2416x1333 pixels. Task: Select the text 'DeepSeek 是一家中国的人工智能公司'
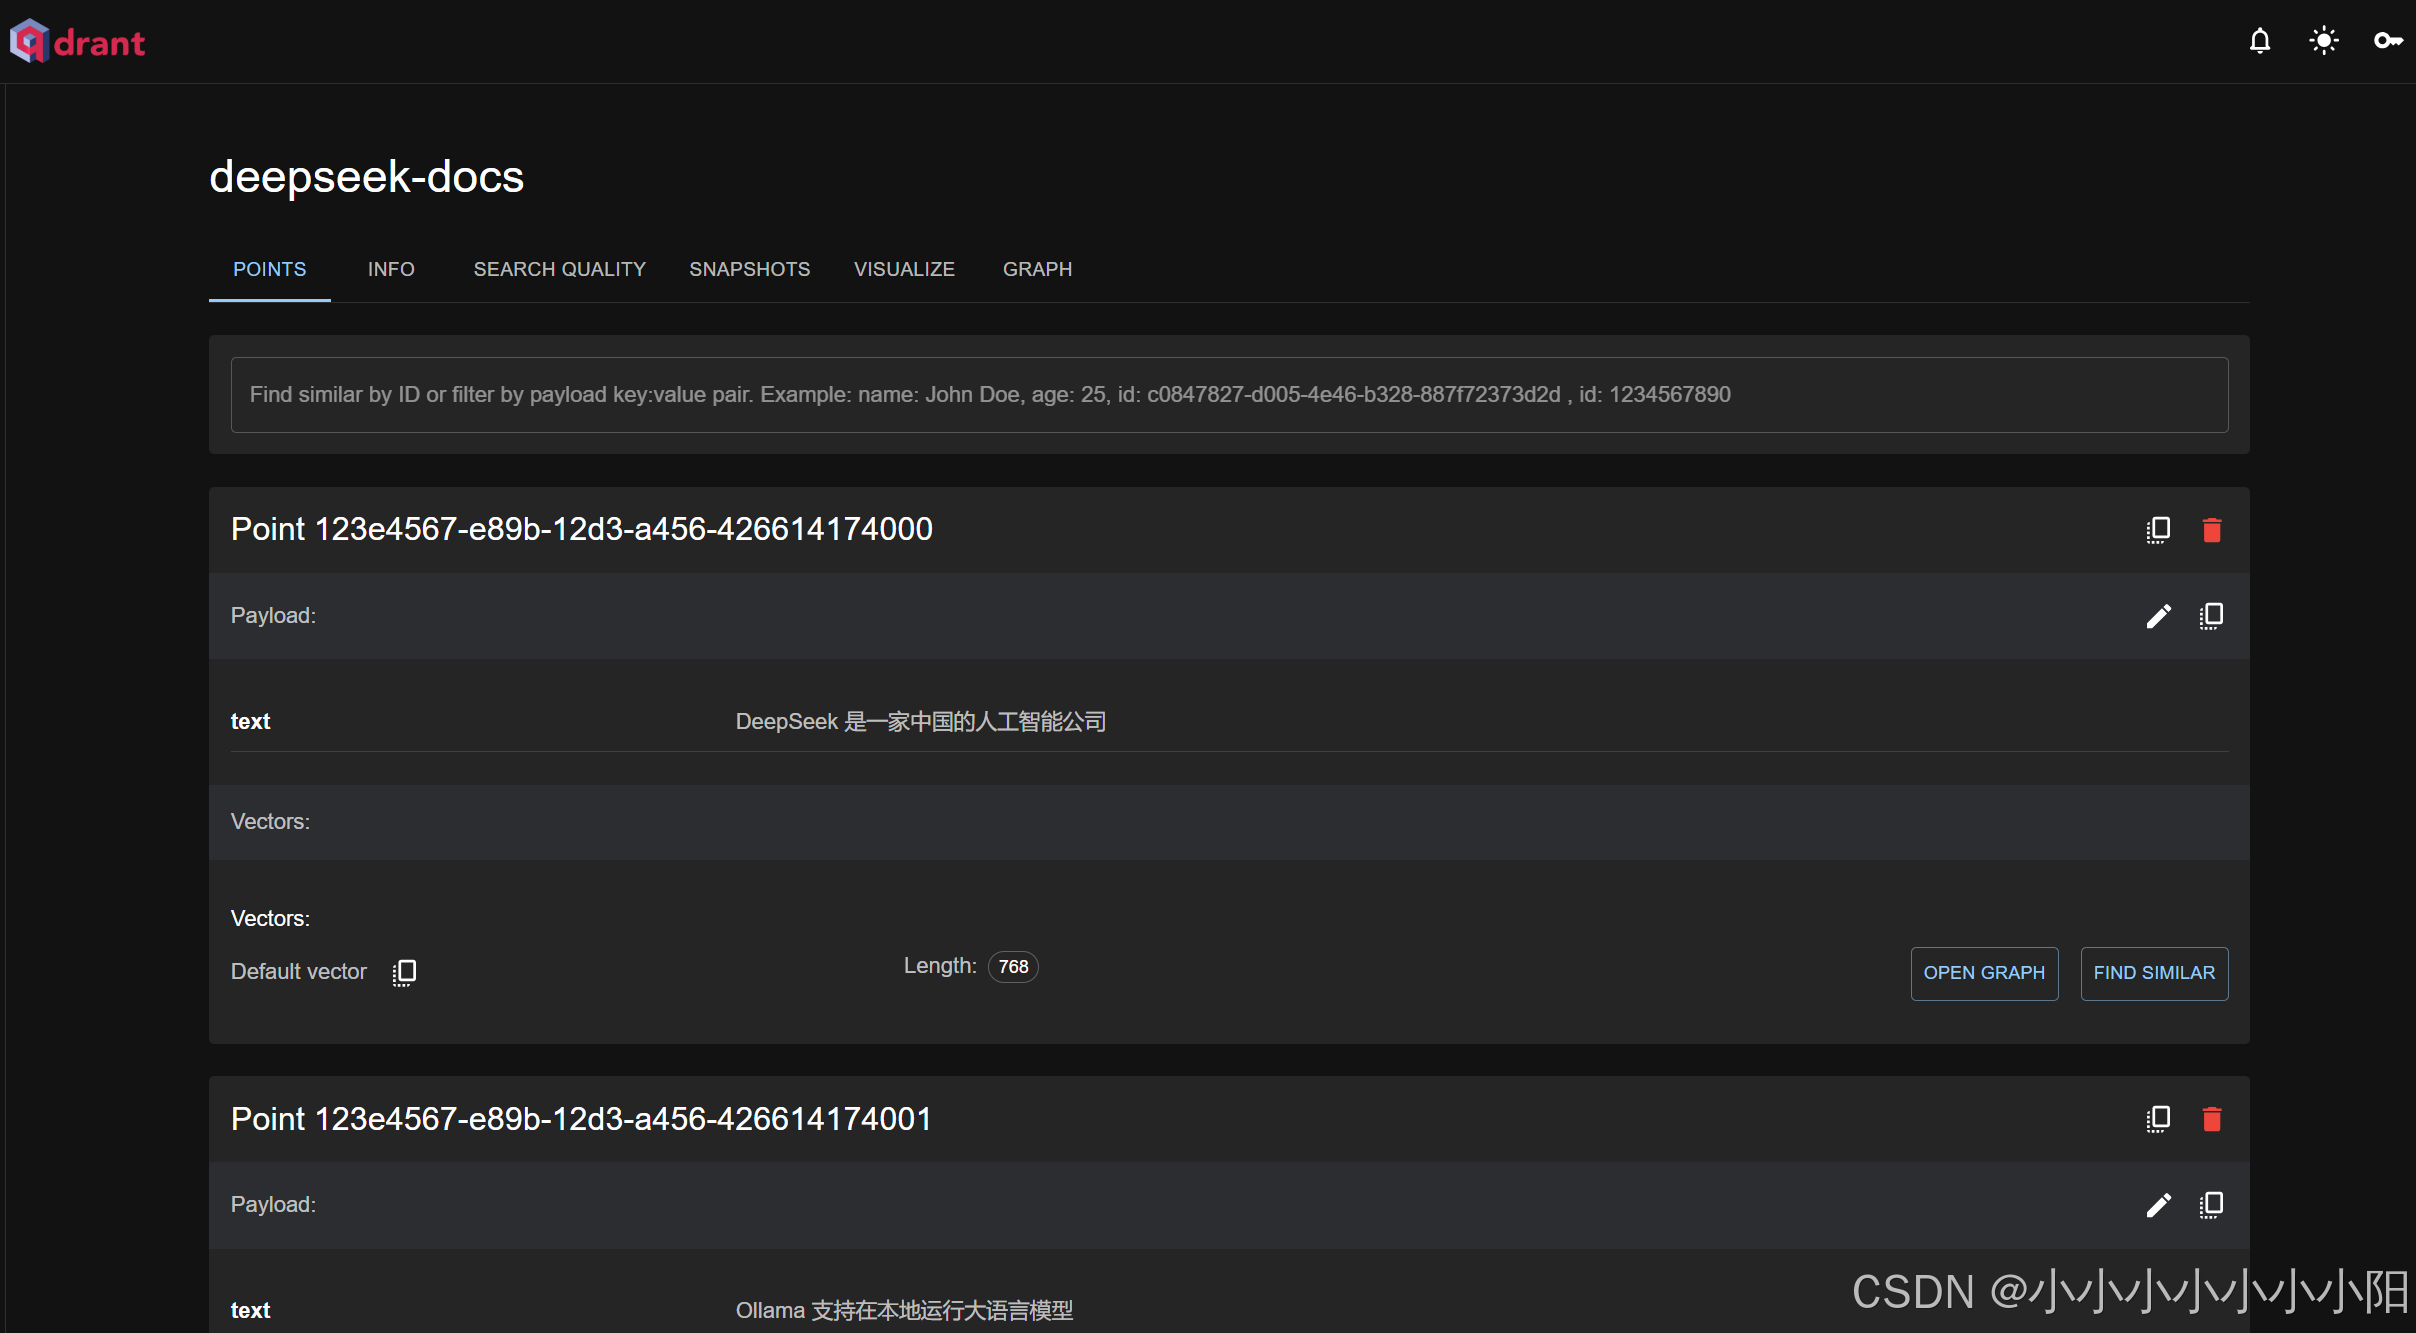(921, 722)
